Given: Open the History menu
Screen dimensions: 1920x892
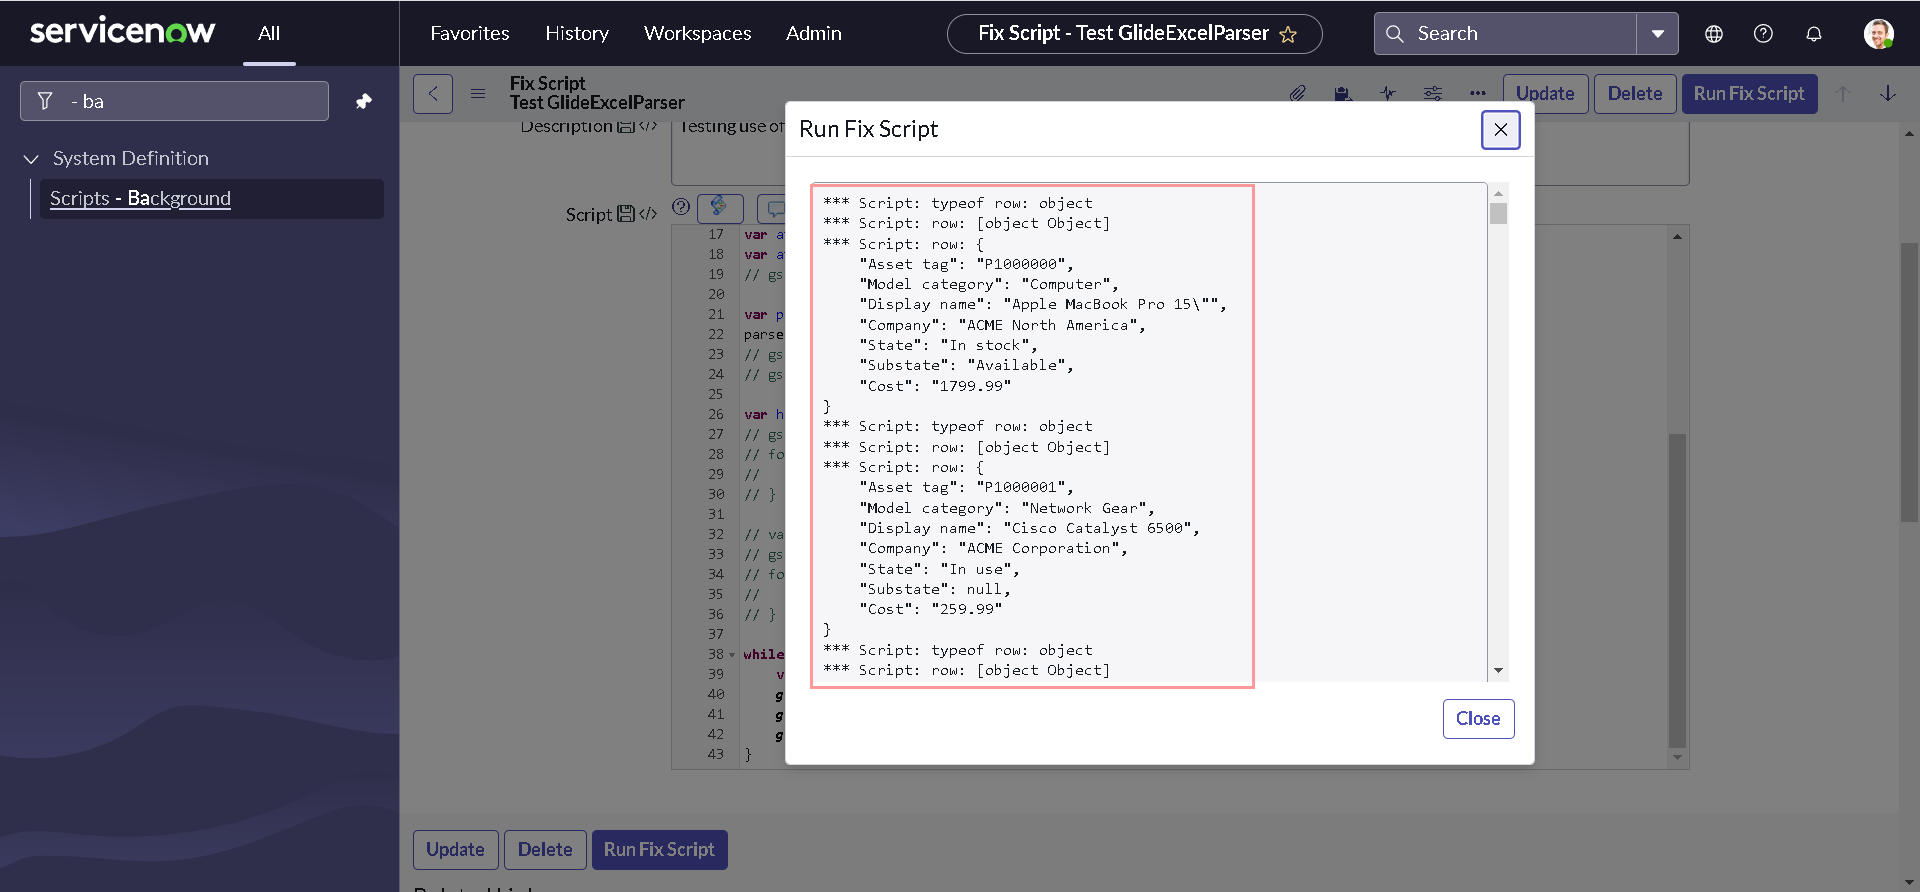Looking at the screenshot, I should [x=577, y=33].
